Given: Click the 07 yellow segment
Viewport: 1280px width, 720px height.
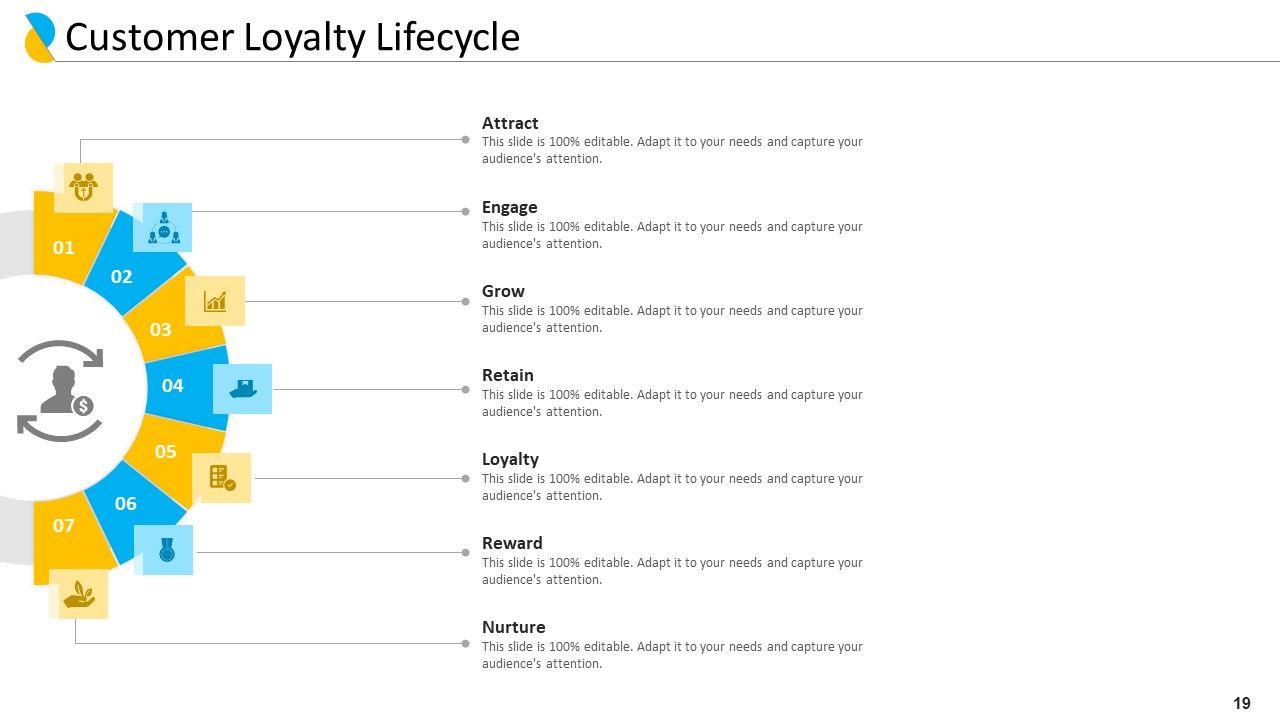Looking at the screenshot, I should click(x=63, y=526).
